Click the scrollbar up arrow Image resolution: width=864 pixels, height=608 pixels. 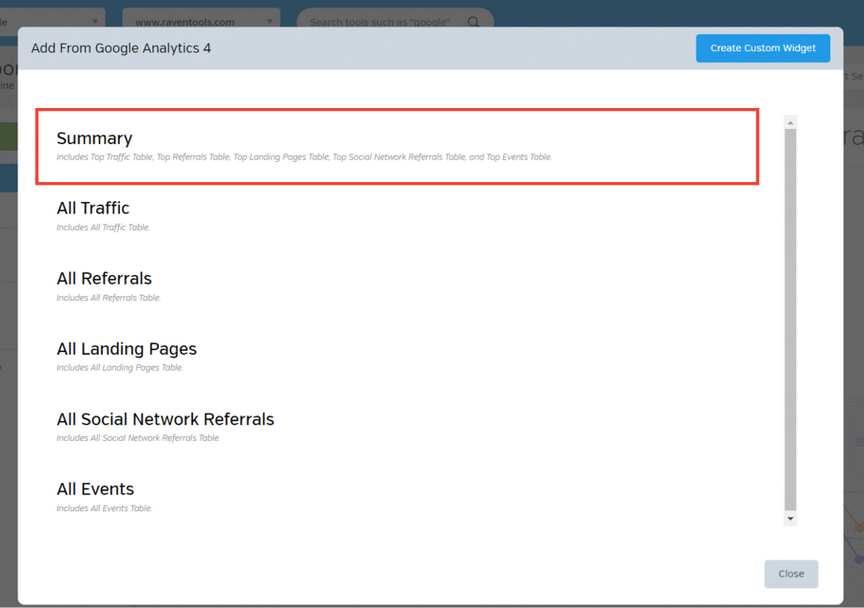790,123
